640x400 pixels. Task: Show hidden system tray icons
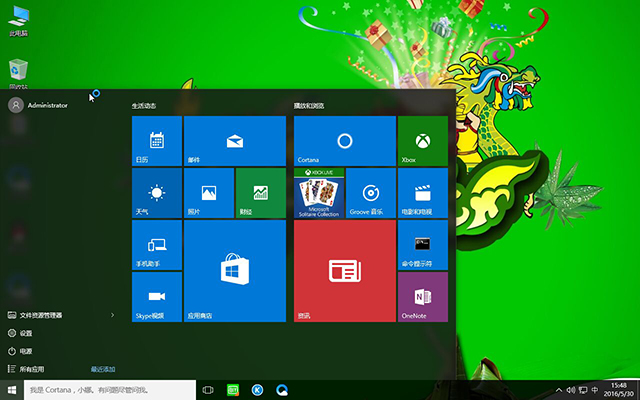tap(559, 389)
